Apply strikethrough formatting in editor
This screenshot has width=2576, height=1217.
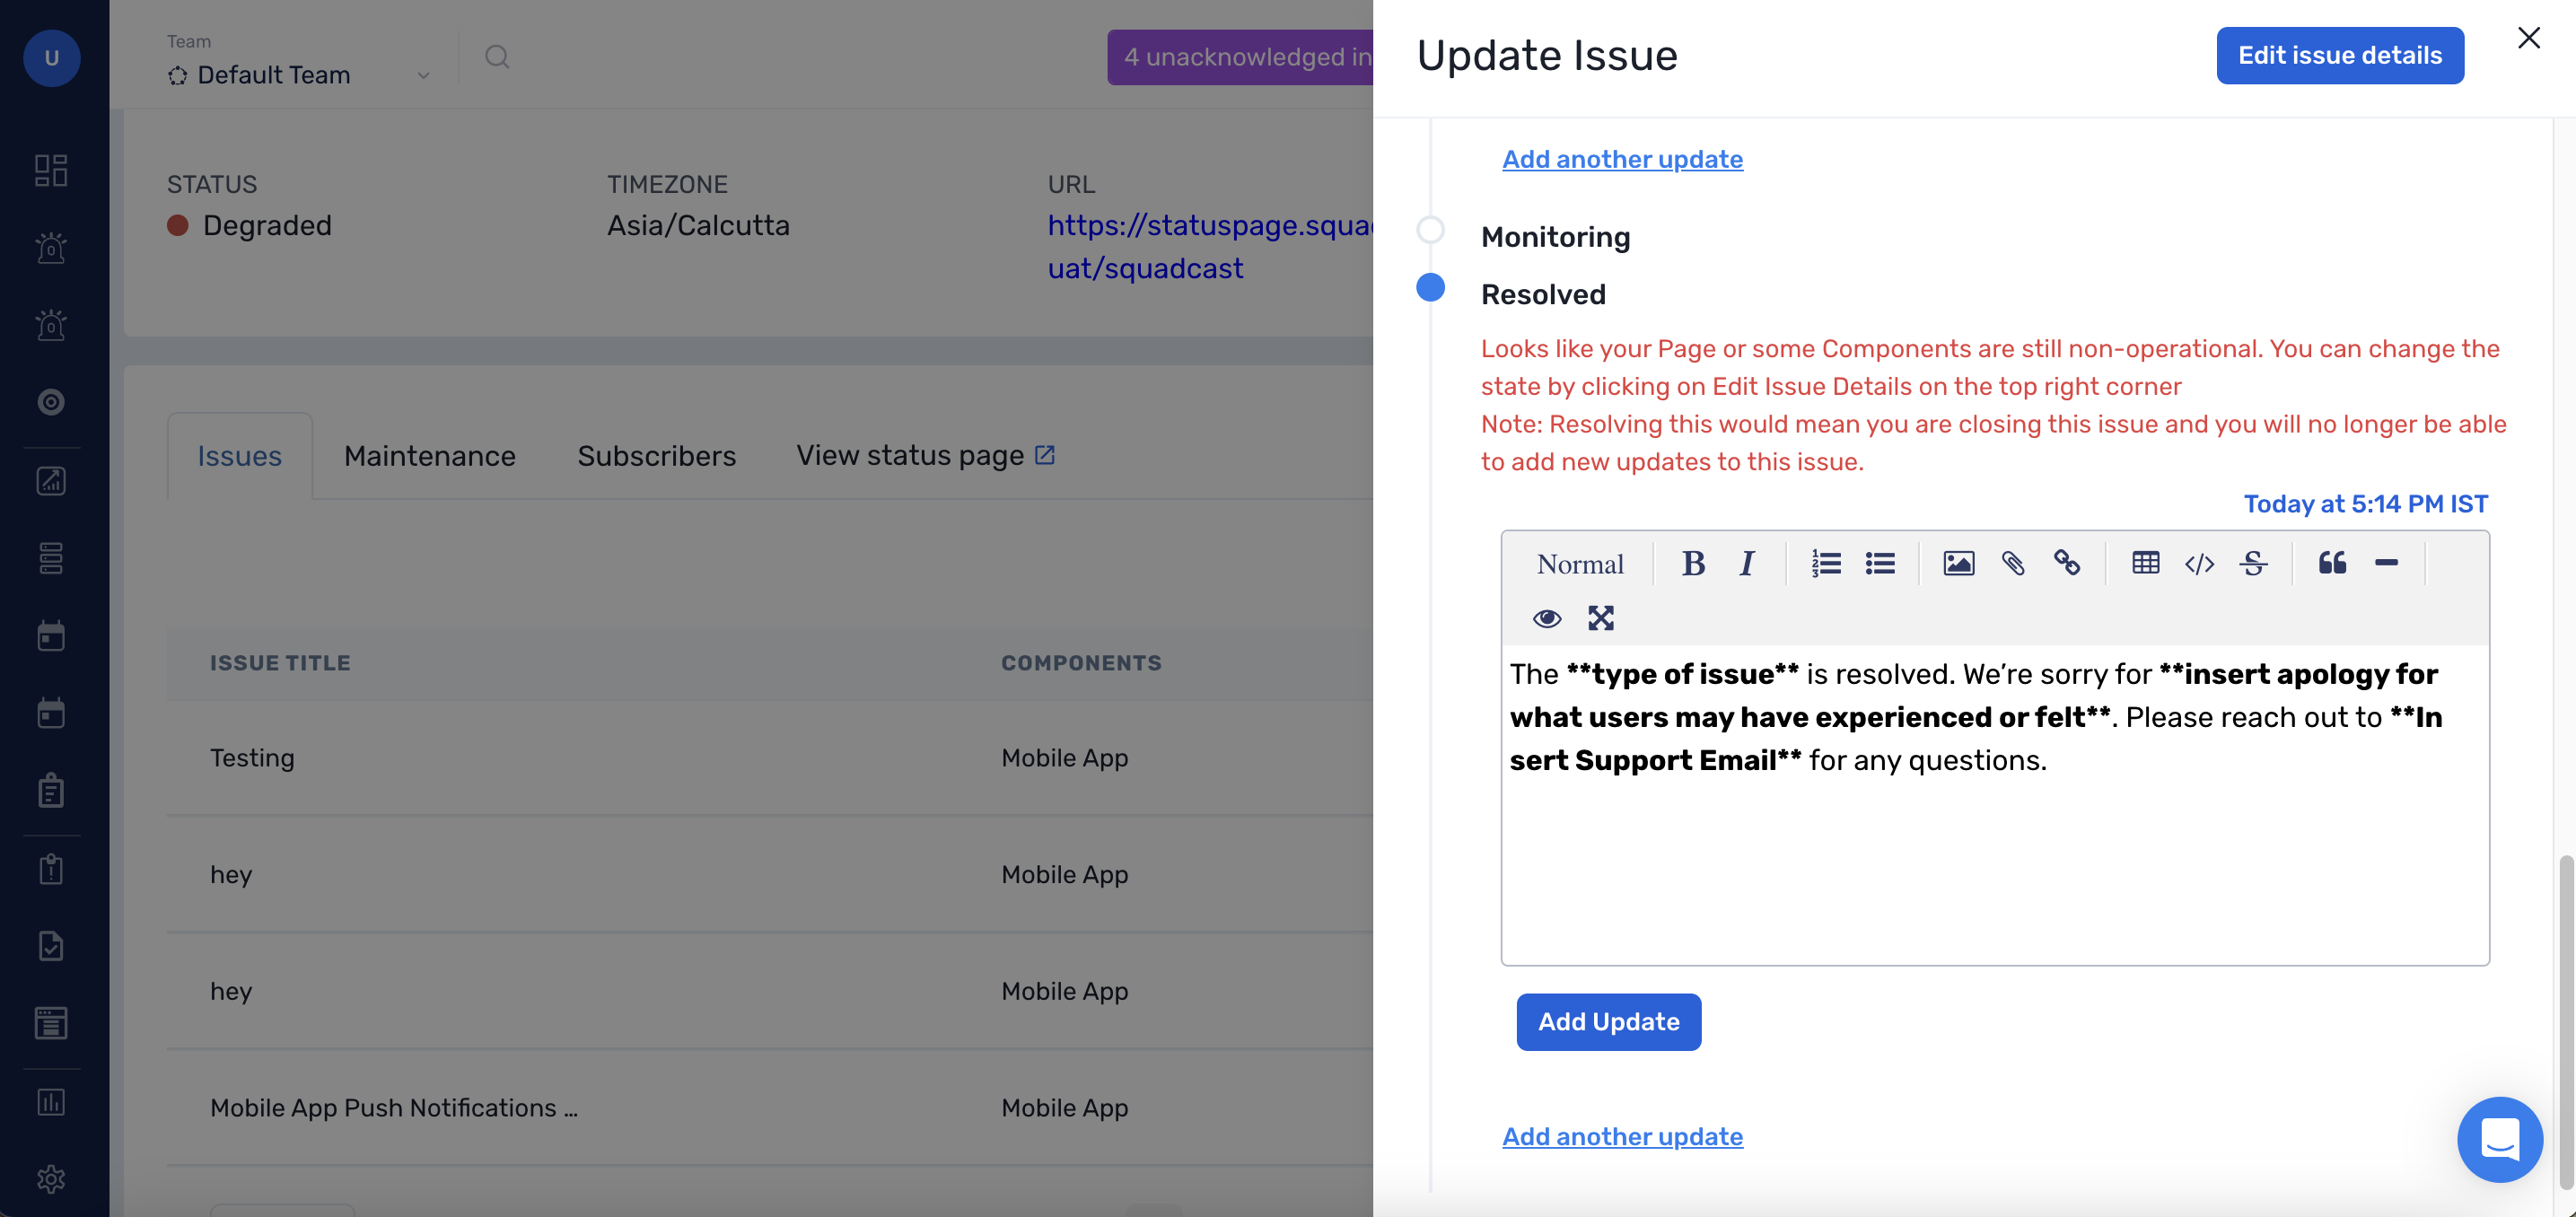2253,564
